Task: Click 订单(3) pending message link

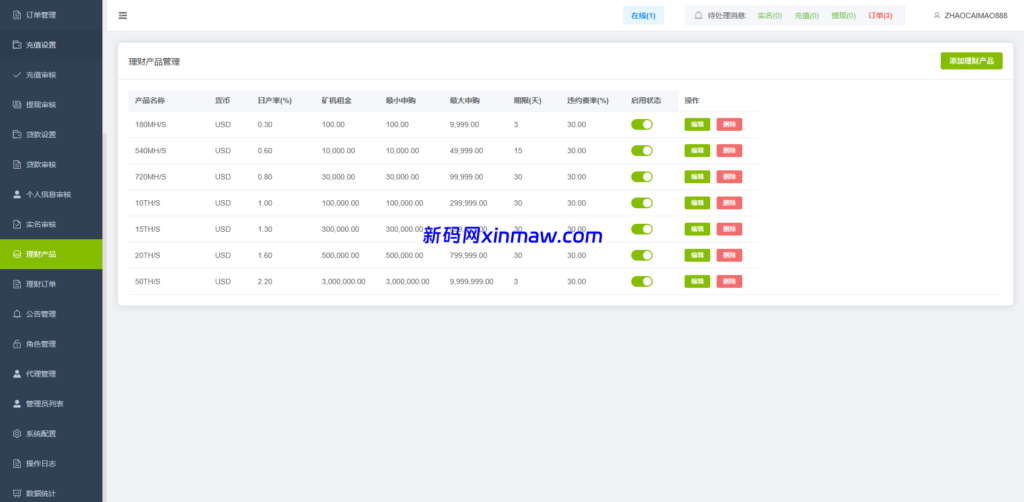Action: point(880,15)
